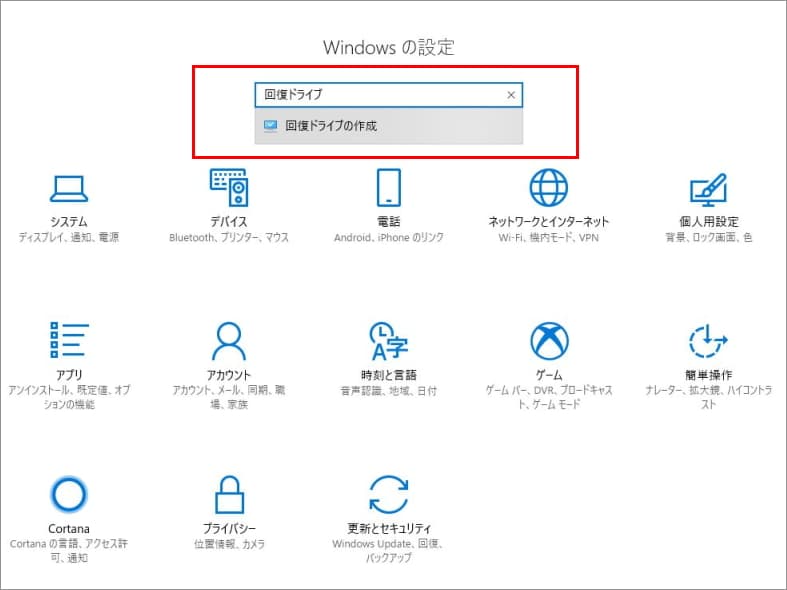Image resolution: width=787 pixels, height=590 pixels.
Task: Click the 回復ドライブ search input field
Action: point(388,95)
